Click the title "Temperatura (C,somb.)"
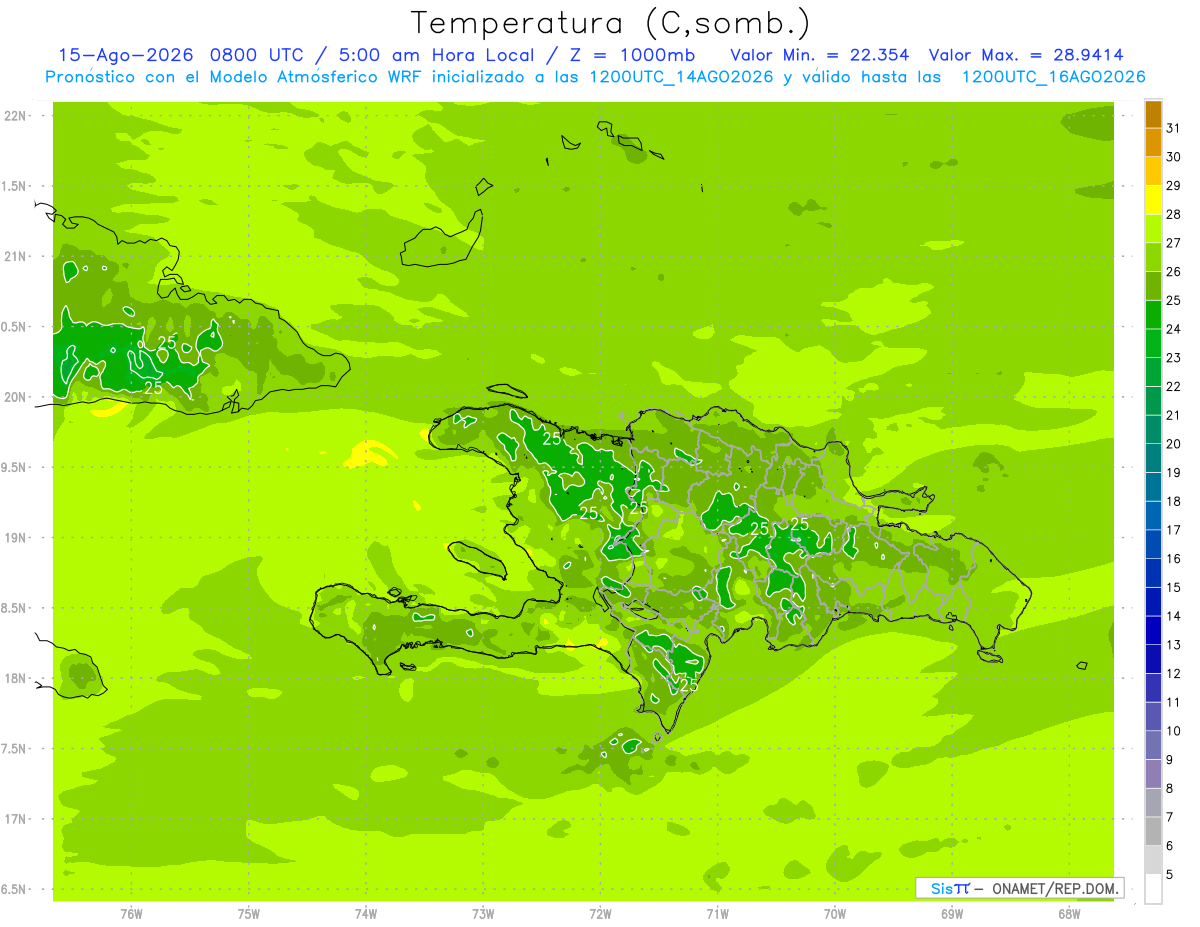This screenshot has height=927, width=1200. 611,22
